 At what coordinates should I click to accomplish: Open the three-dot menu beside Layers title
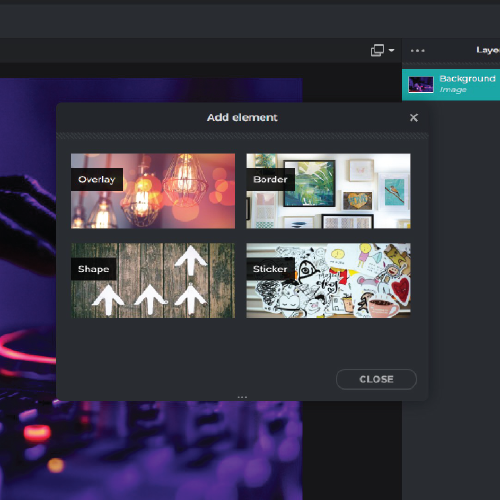(x=418, y=51)
